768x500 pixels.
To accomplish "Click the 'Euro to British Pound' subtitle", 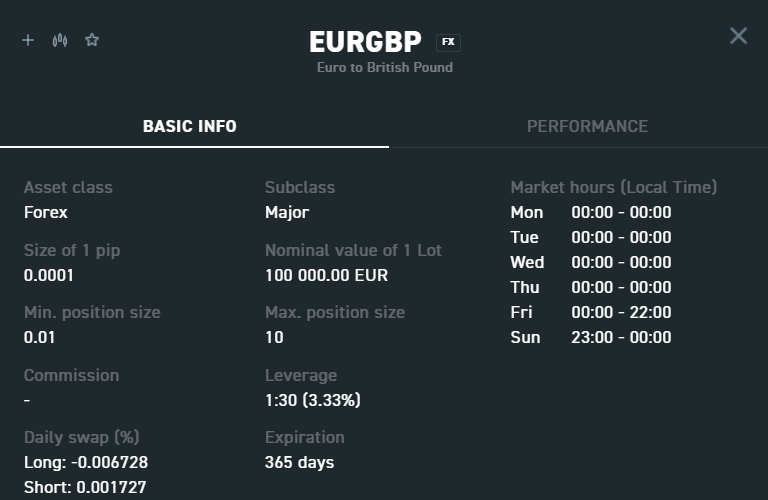I will (x=384, y=67).
